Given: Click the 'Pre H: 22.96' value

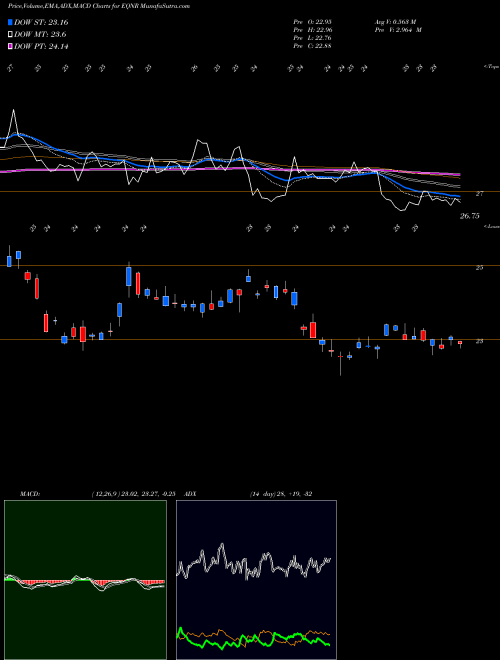Looking at the screenshot, I should [313, 30].
